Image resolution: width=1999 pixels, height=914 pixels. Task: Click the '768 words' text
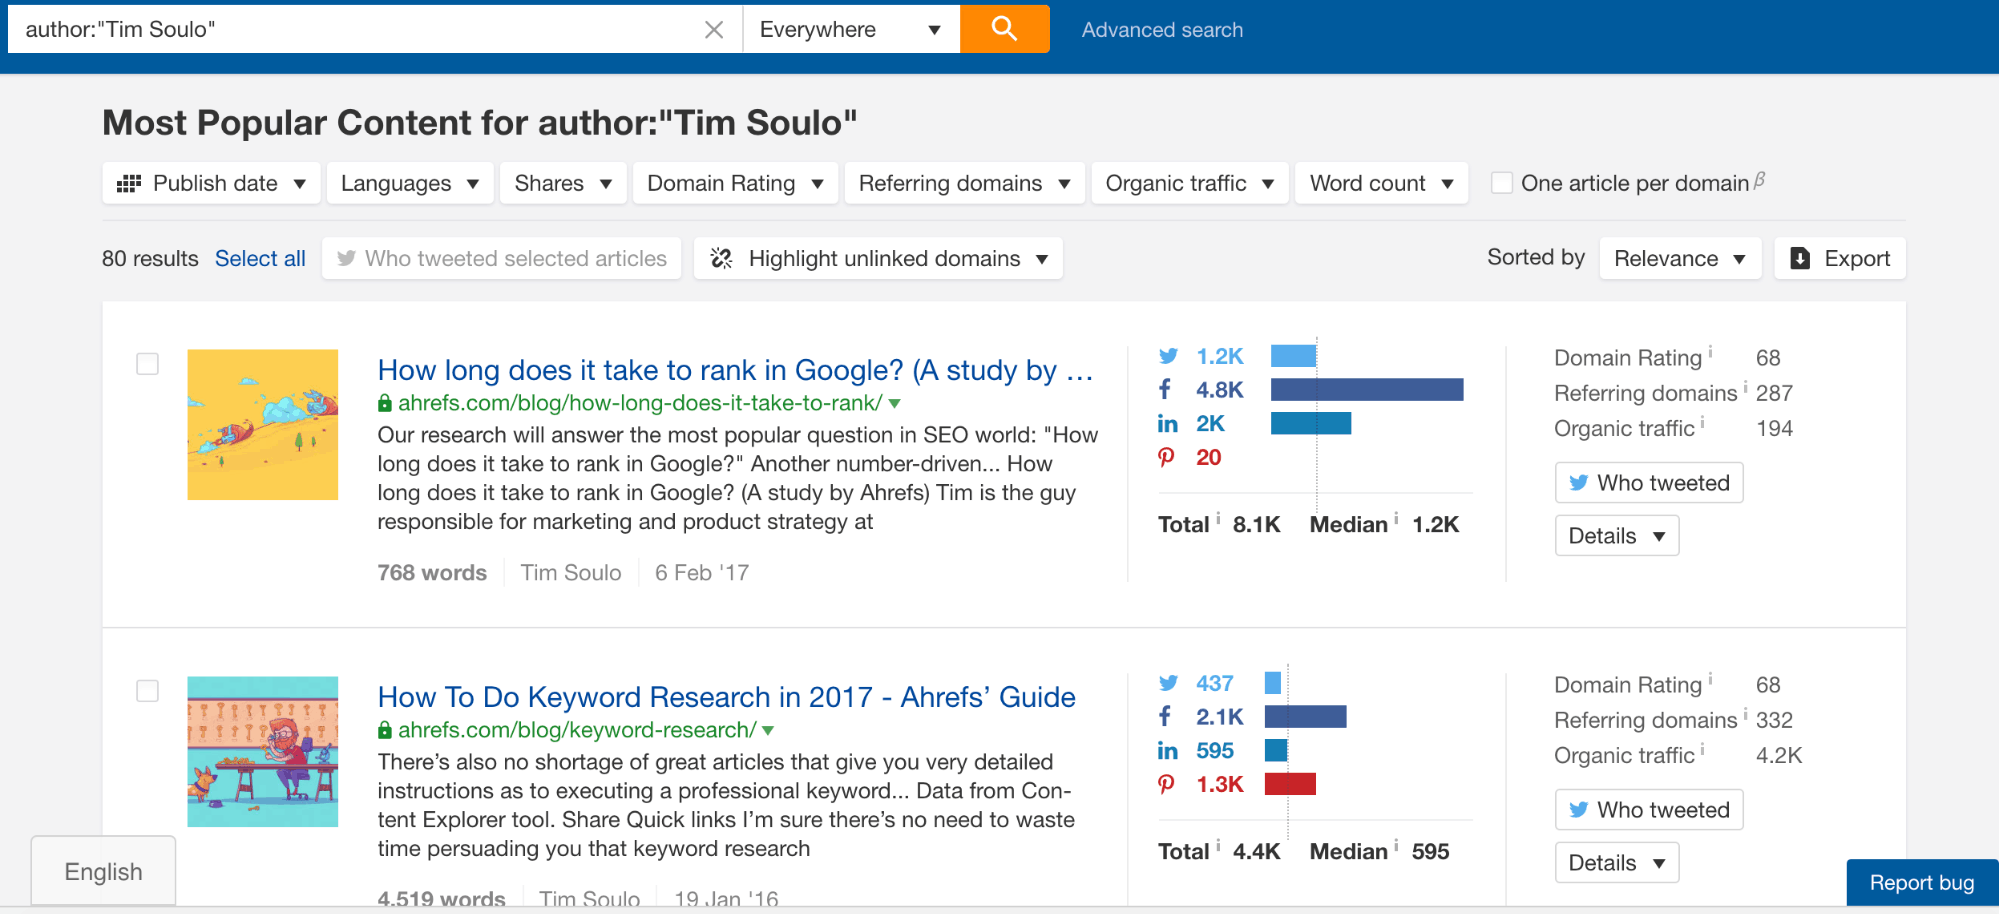click(x=432, y=572)
